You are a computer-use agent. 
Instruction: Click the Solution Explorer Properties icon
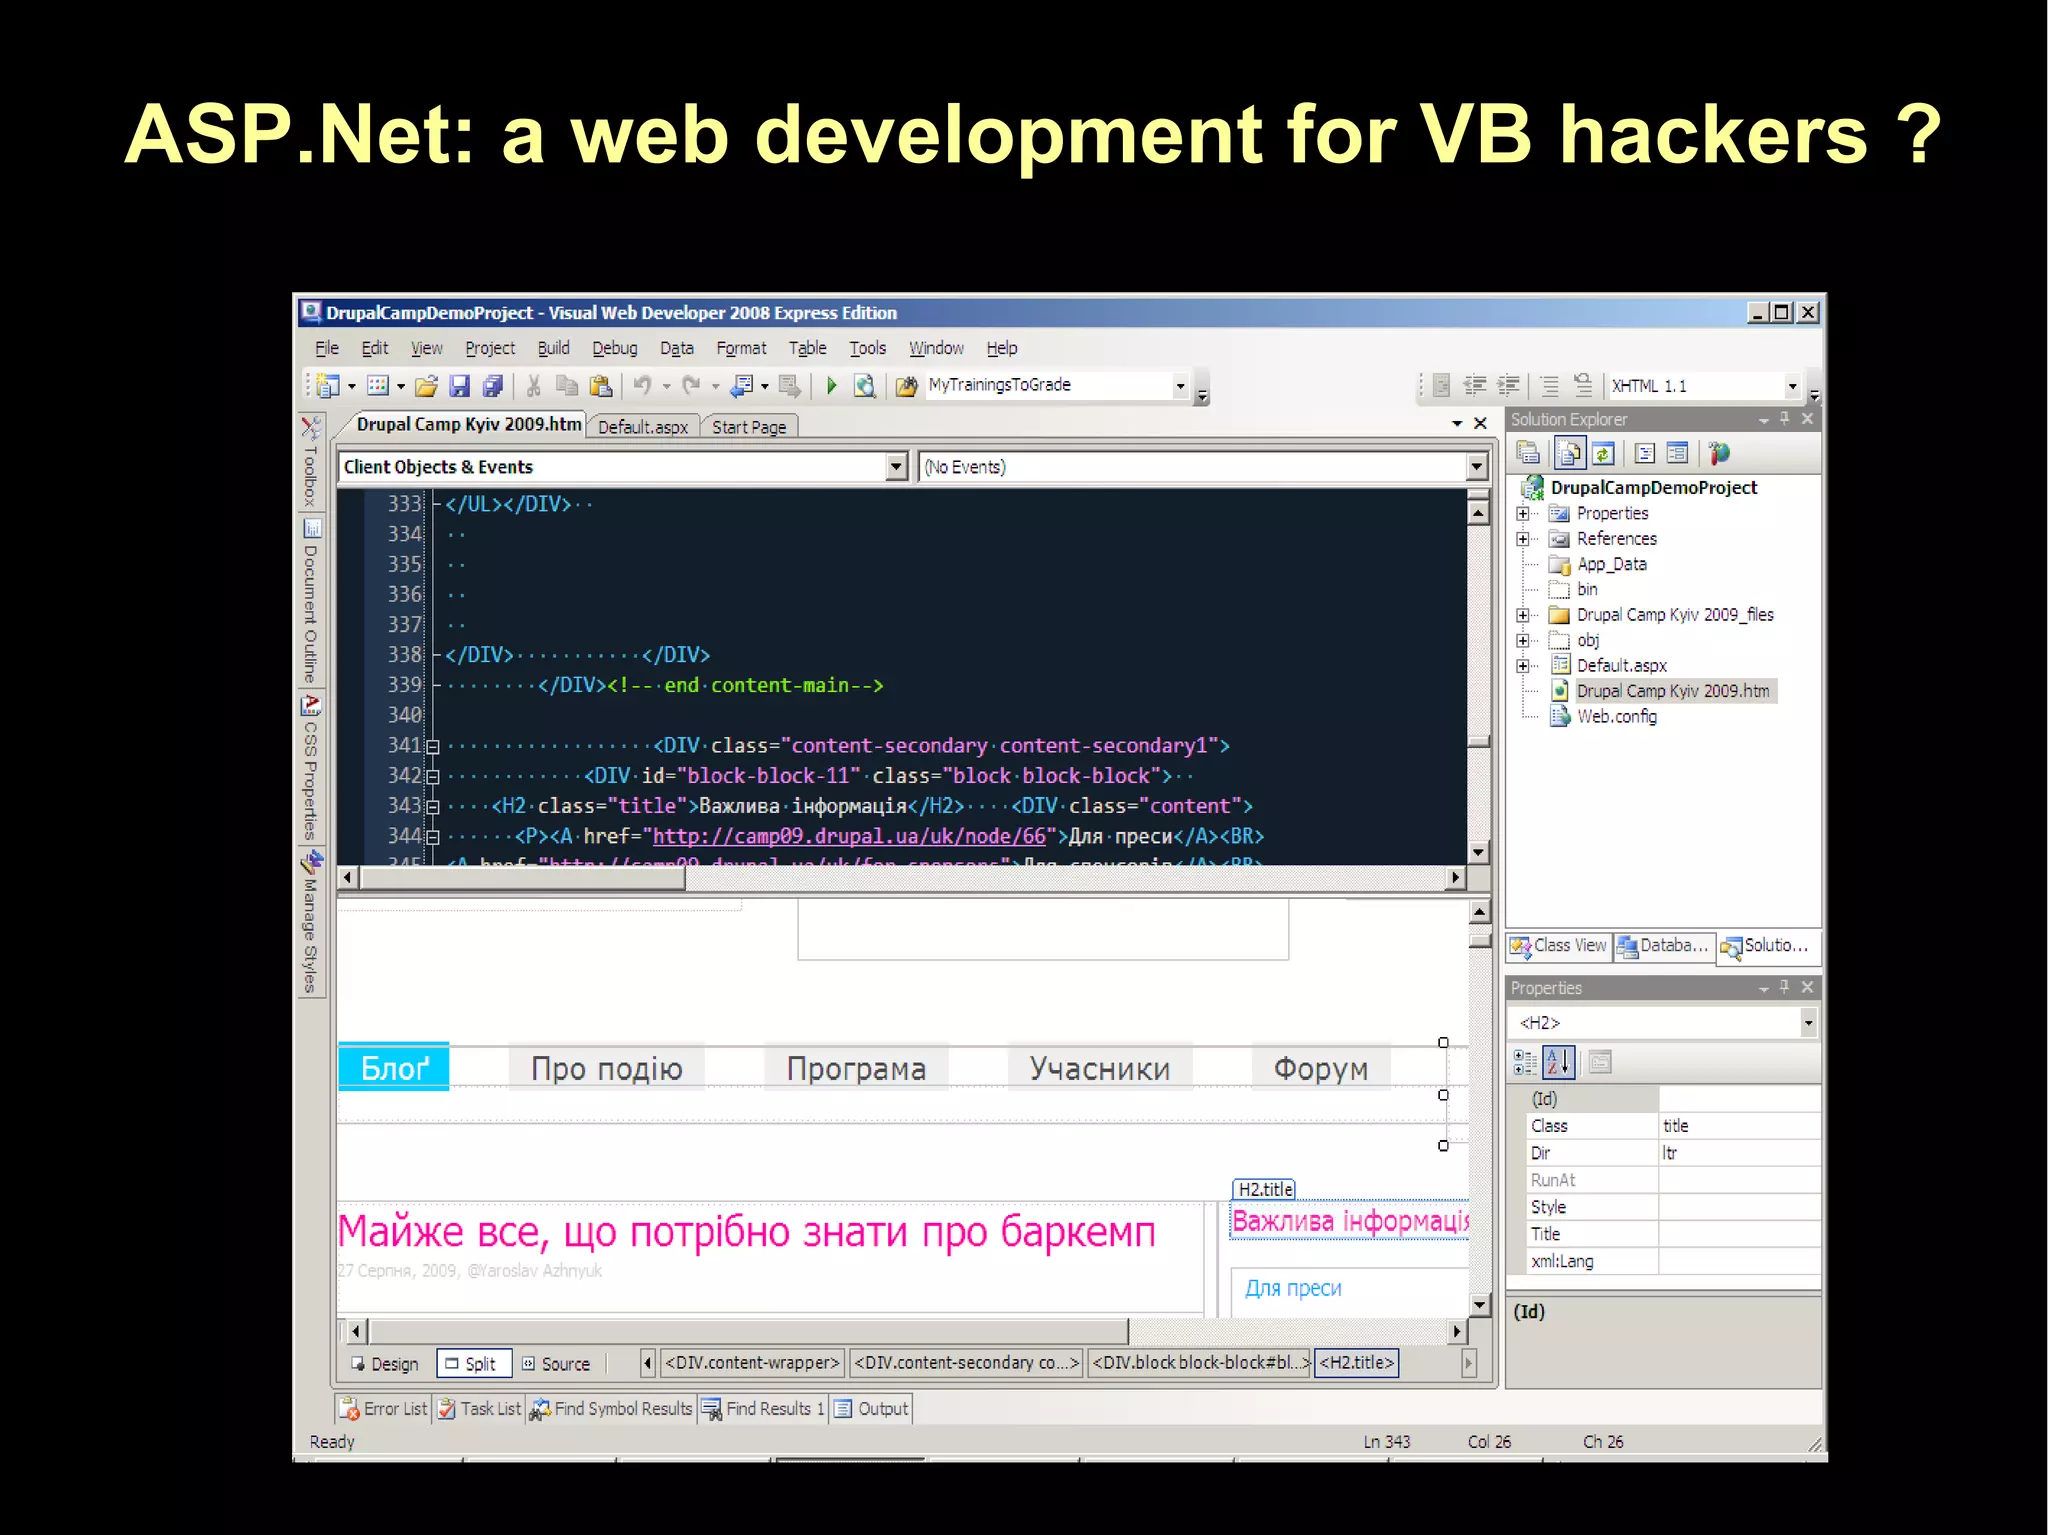point(1528,454)
